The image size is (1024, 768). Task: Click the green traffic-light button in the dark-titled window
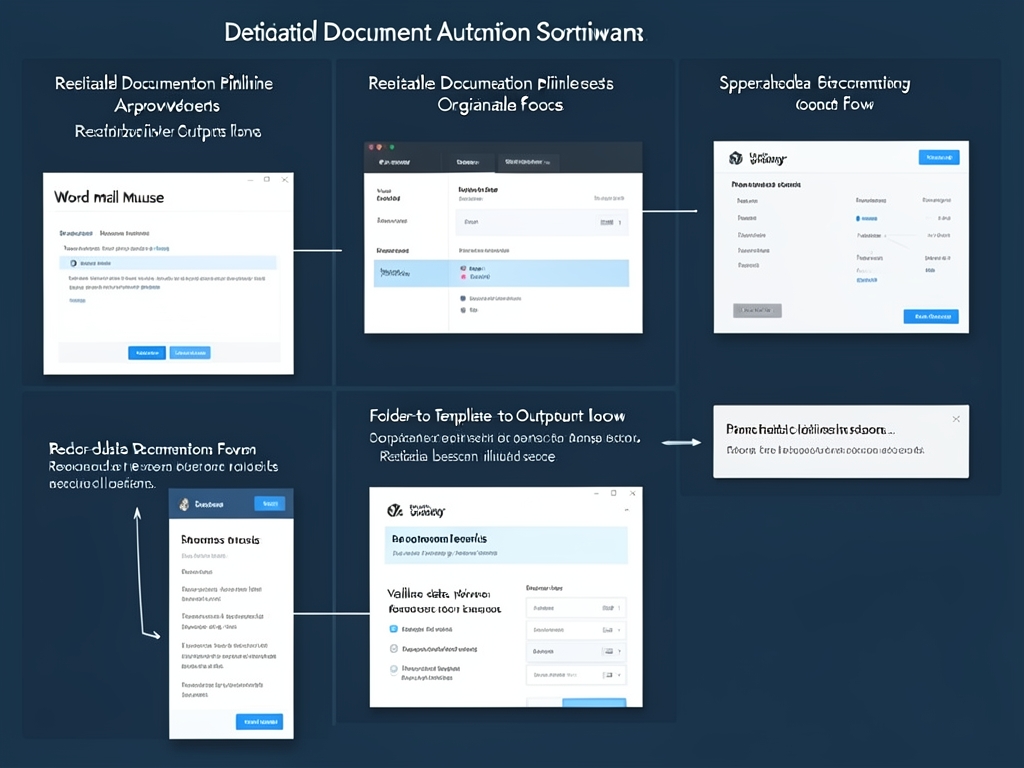(392, 148)
